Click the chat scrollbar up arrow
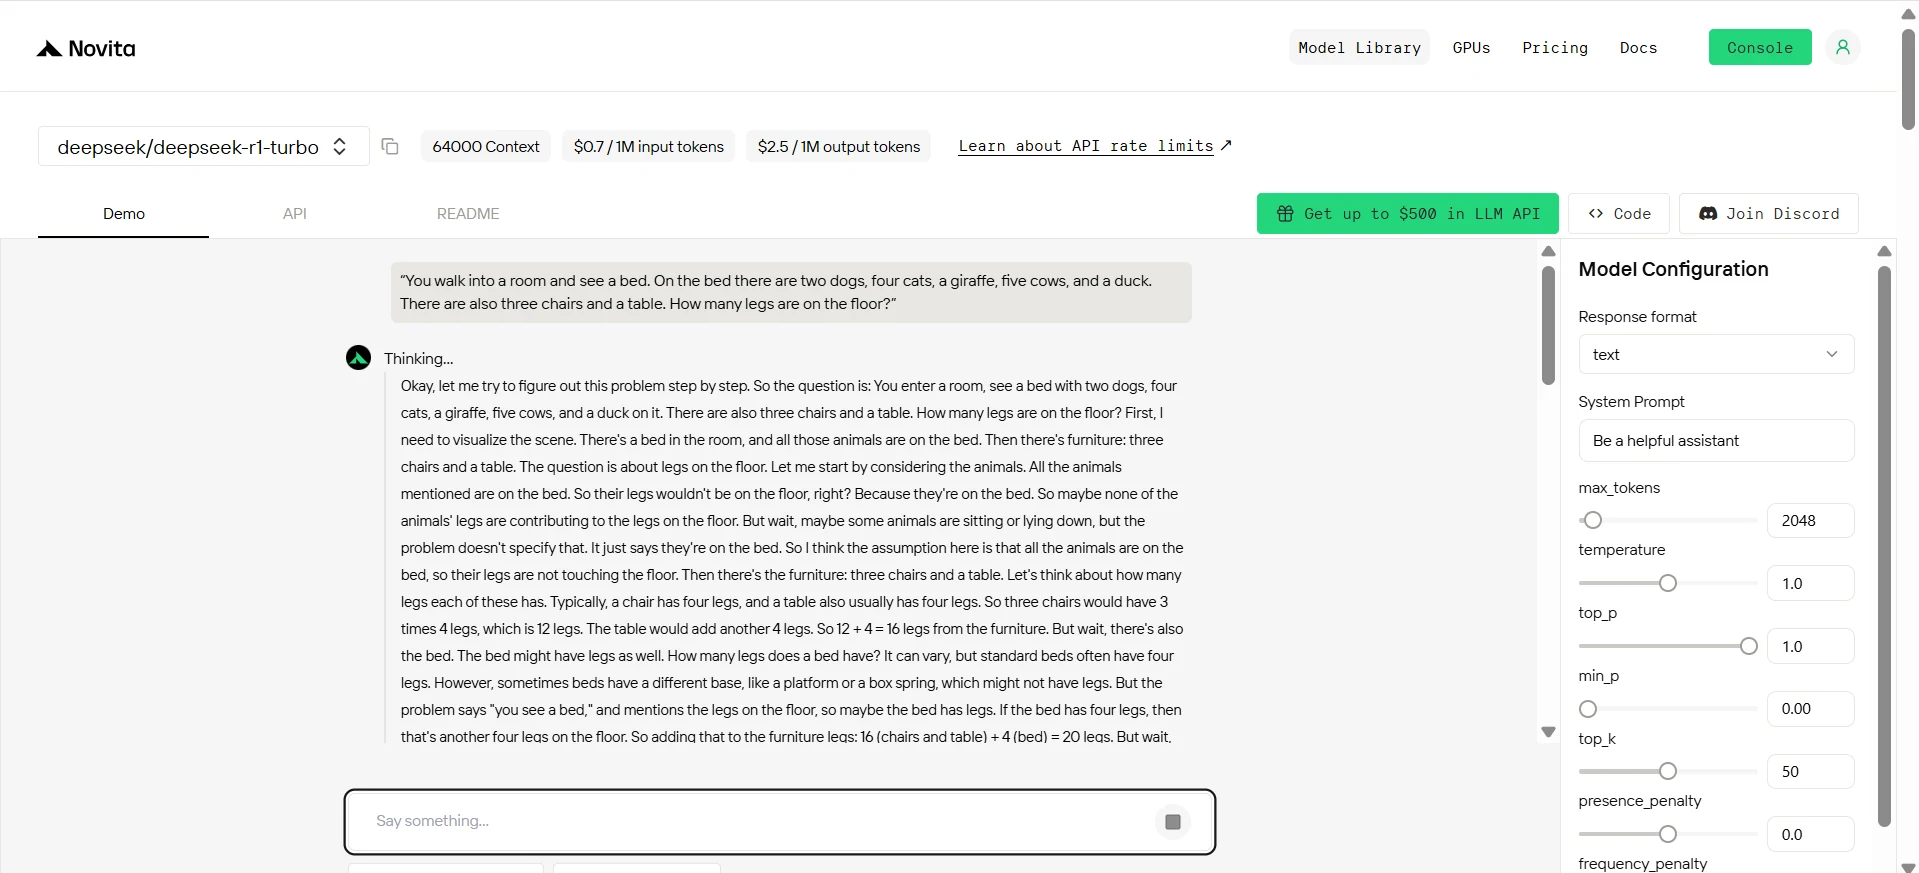Viewport: 1919px width, 873px height. coord(1548,251)
